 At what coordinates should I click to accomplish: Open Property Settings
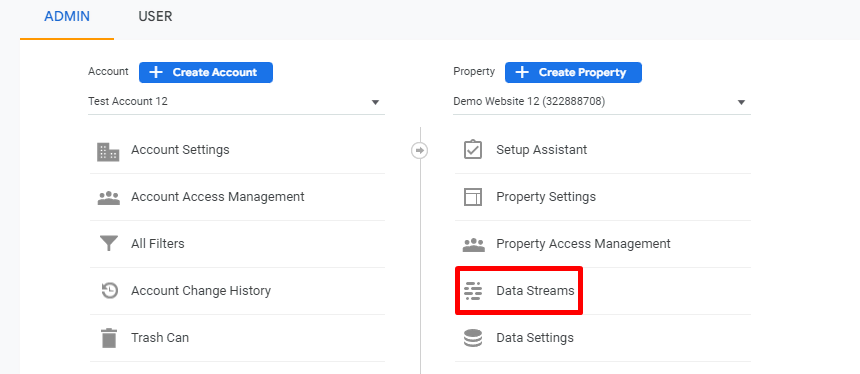coord(603,197)
